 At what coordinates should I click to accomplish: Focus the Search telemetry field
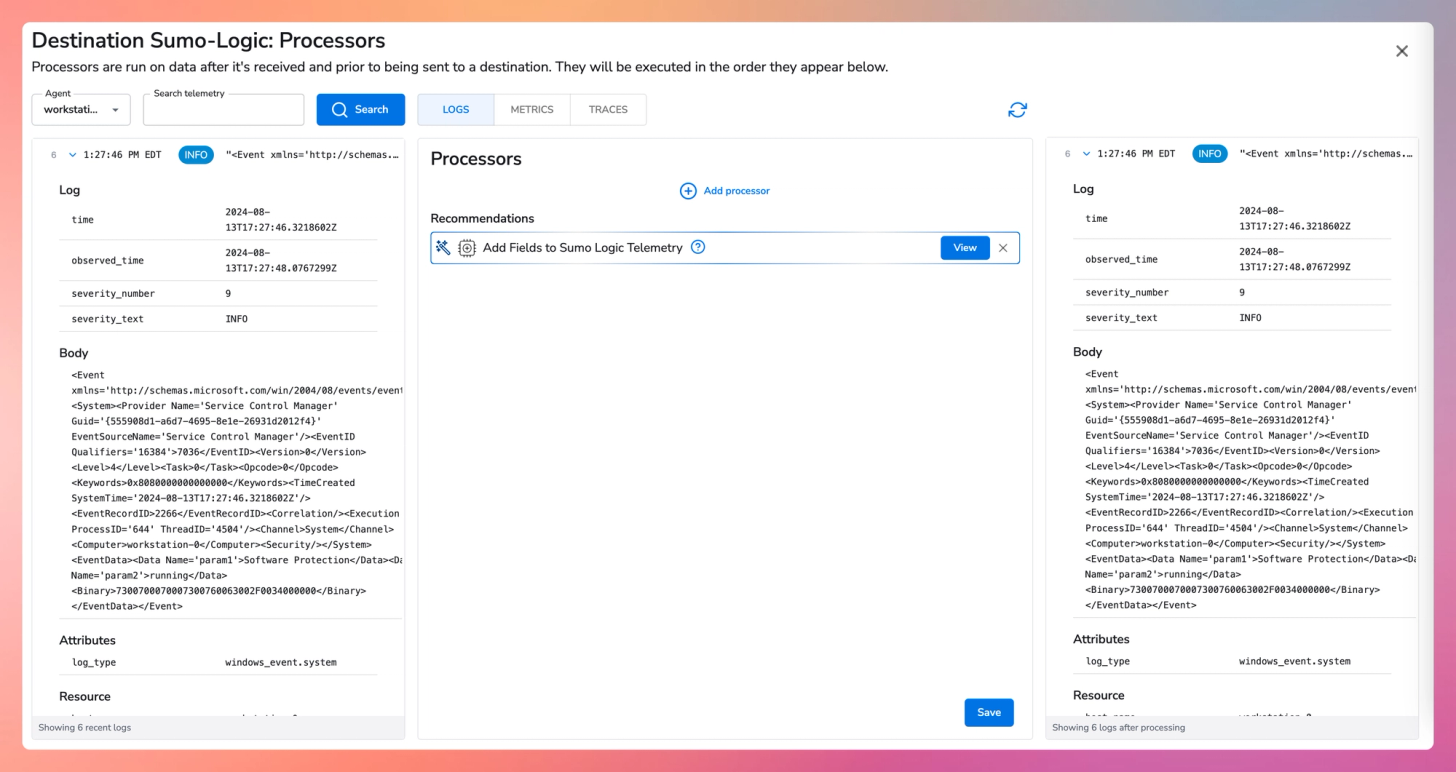pos(223,110)
